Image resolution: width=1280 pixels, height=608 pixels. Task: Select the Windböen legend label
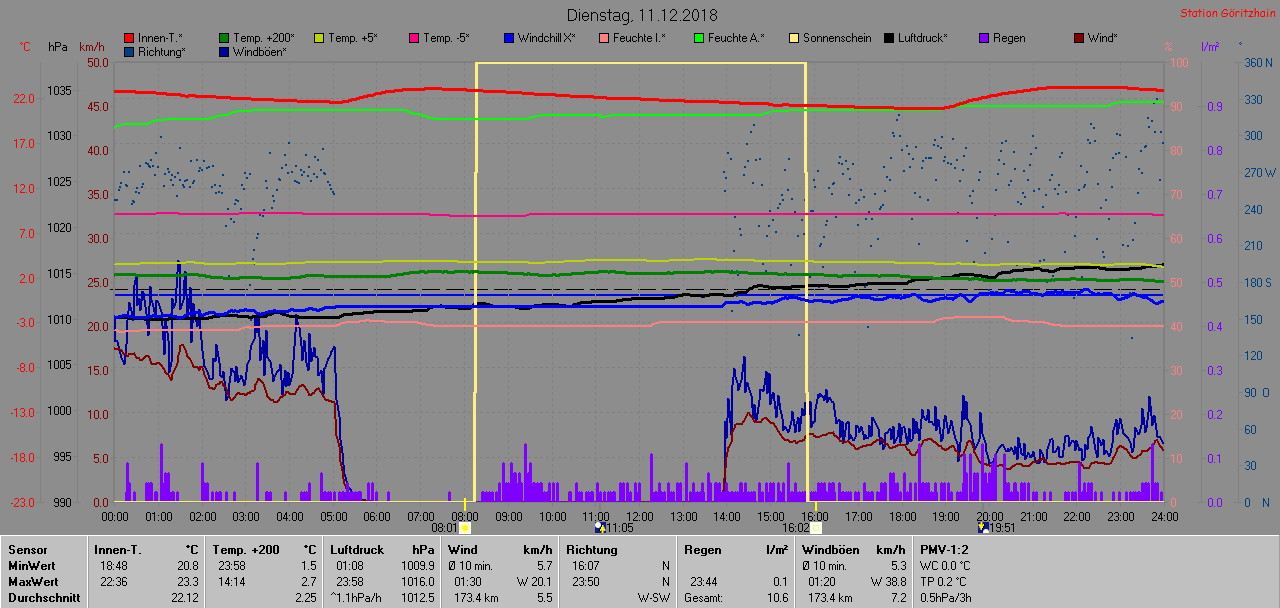pos(258,52)
